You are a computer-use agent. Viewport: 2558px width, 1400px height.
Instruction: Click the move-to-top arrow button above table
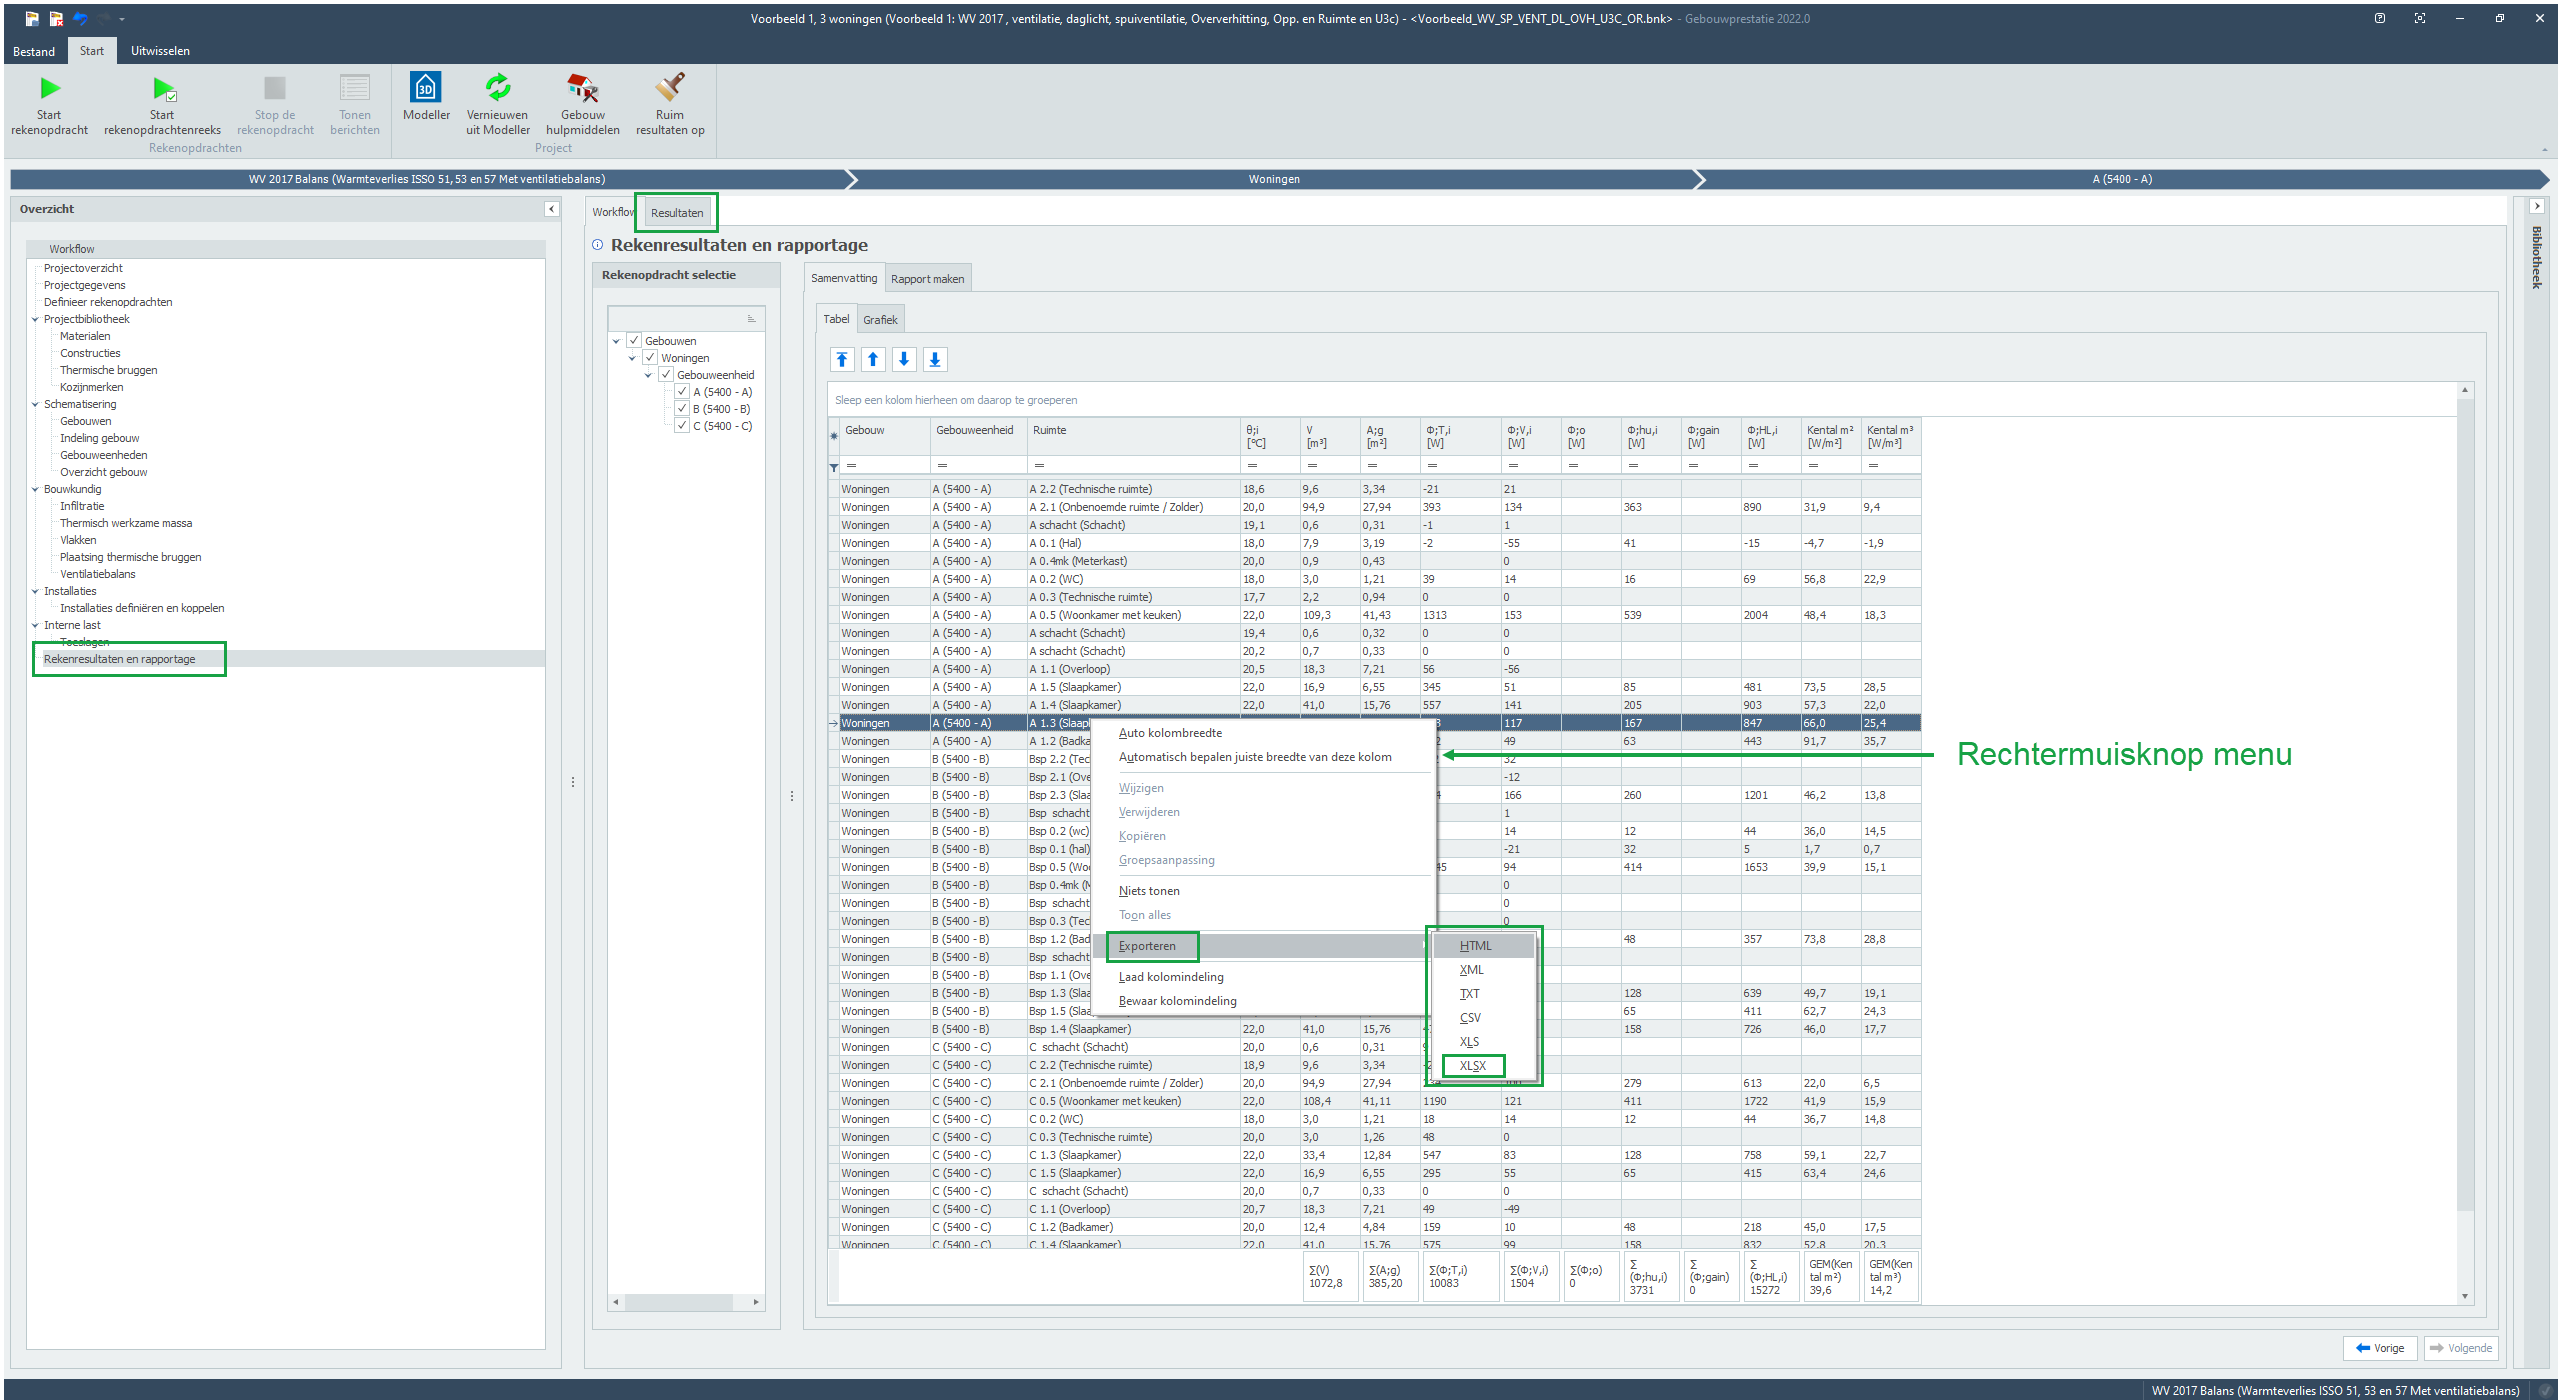point(842,360)
